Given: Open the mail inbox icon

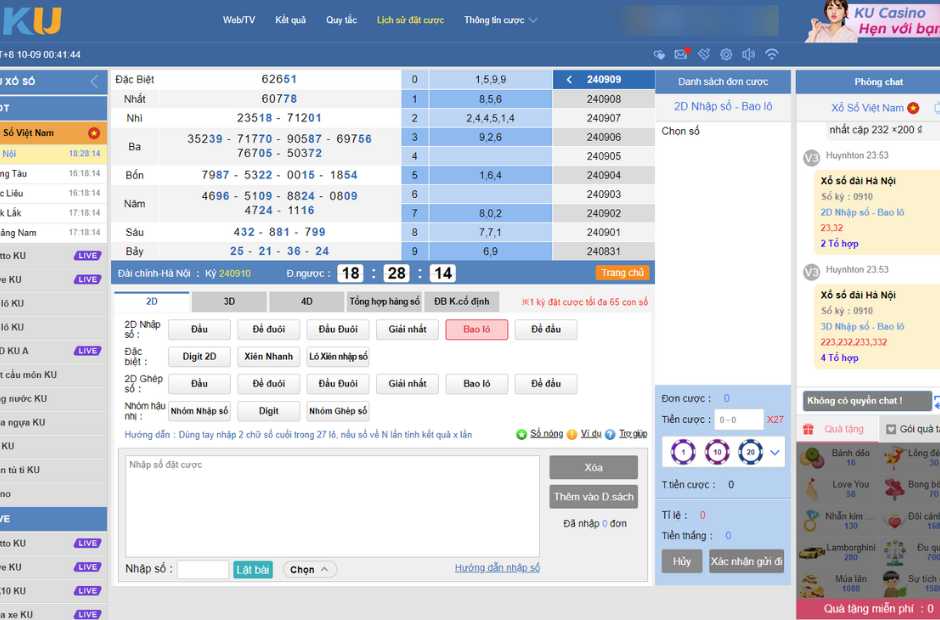Looking at the screenshot, I should [681, 55].
